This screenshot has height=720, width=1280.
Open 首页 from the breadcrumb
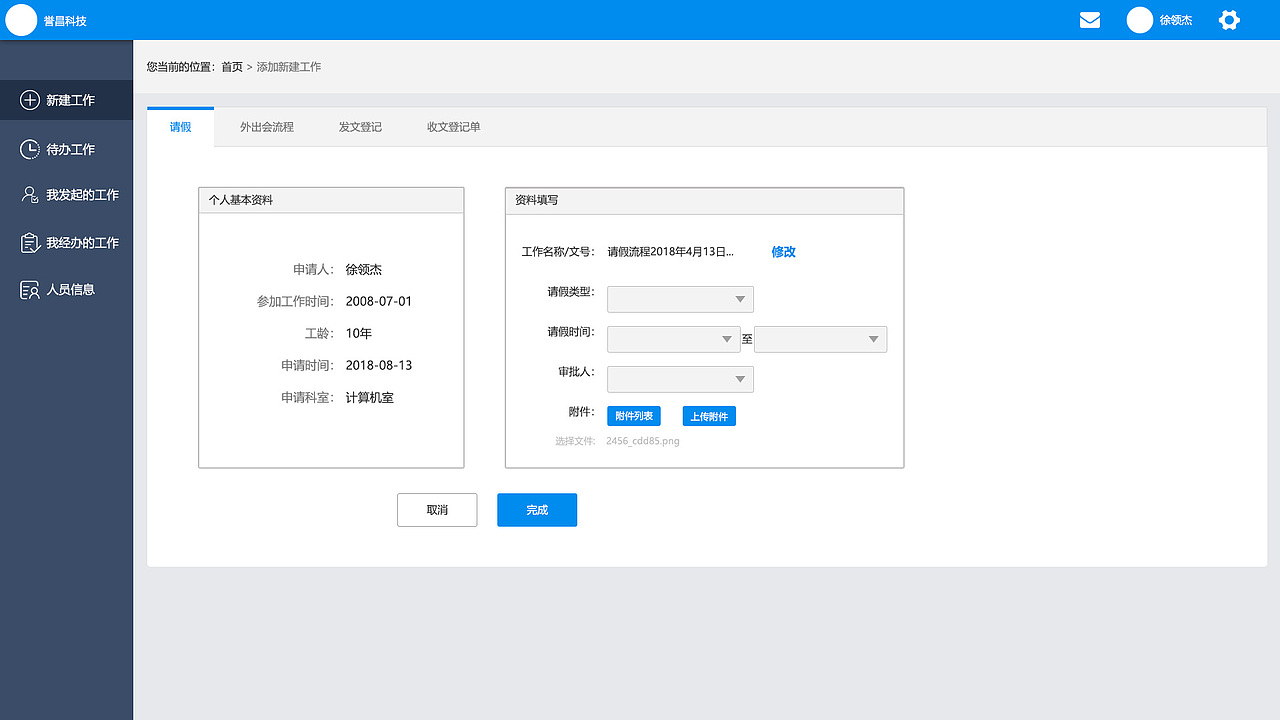click(232, 66)
